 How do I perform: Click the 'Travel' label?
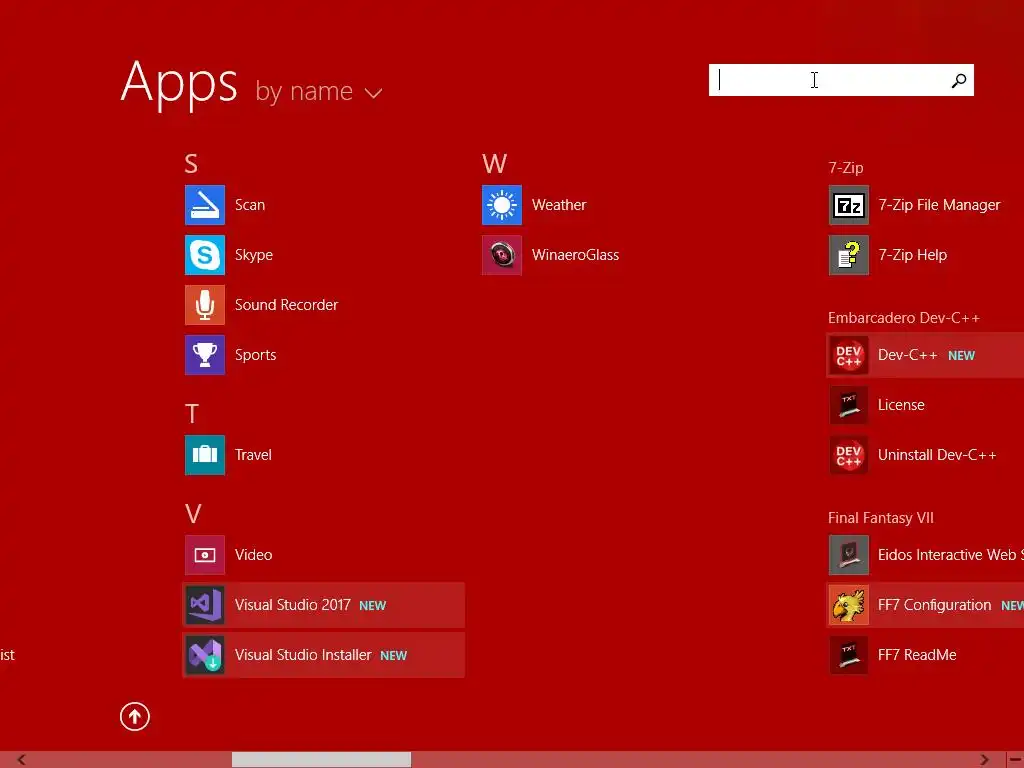tap(253, 455)
